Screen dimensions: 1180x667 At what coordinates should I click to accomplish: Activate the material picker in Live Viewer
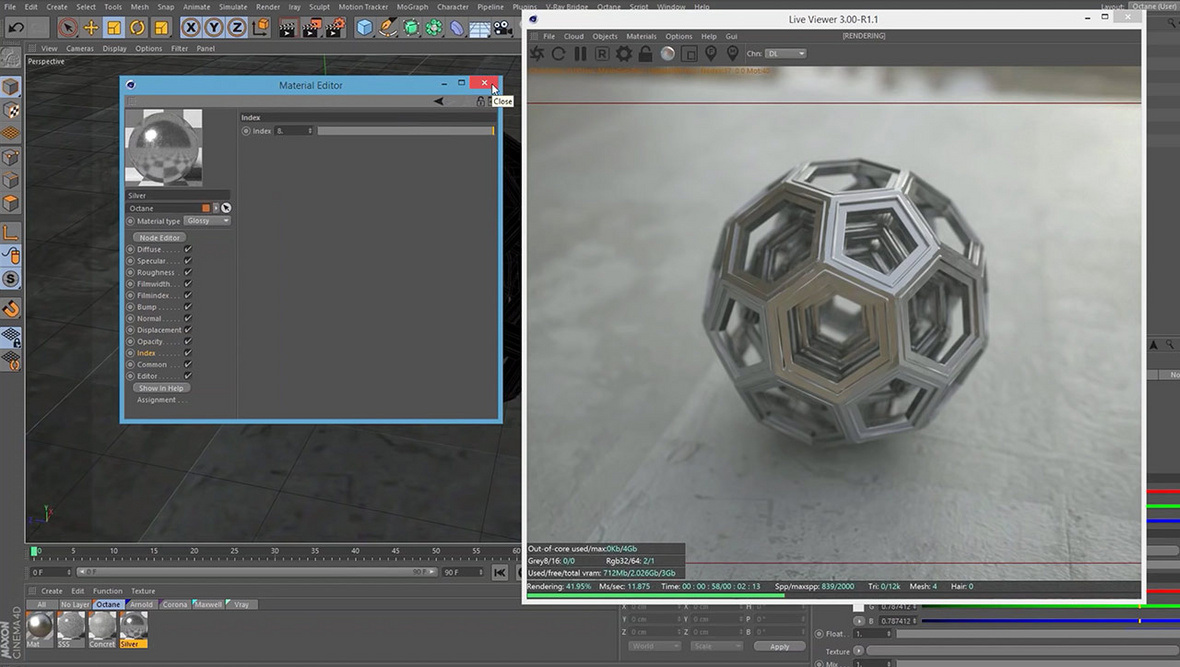[733, 54]
